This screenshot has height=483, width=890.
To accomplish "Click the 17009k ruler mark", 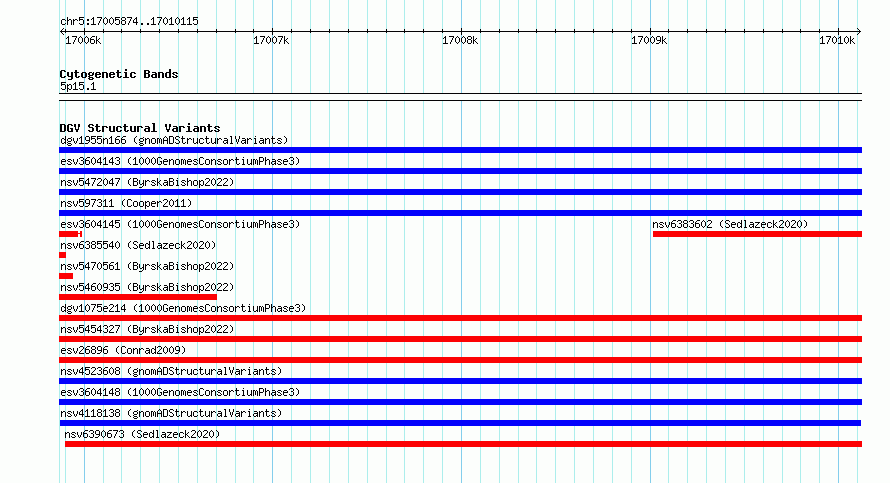I will pos(649,40).
